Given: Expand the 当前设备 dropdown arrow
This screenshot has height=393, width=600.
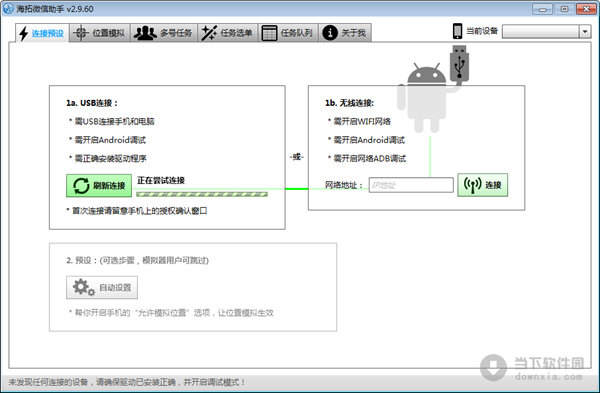Looking at the screenshot, I should (585, 31).
